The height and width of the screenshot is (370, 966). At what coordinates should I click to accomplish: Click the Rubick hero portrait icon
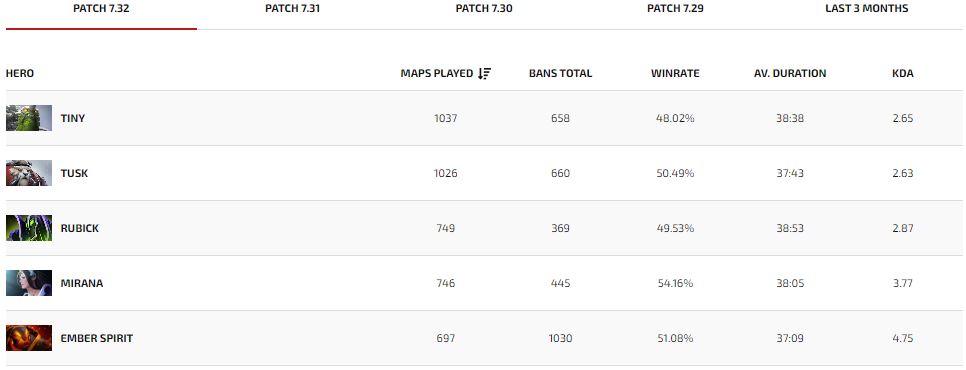tap(29, 228)
